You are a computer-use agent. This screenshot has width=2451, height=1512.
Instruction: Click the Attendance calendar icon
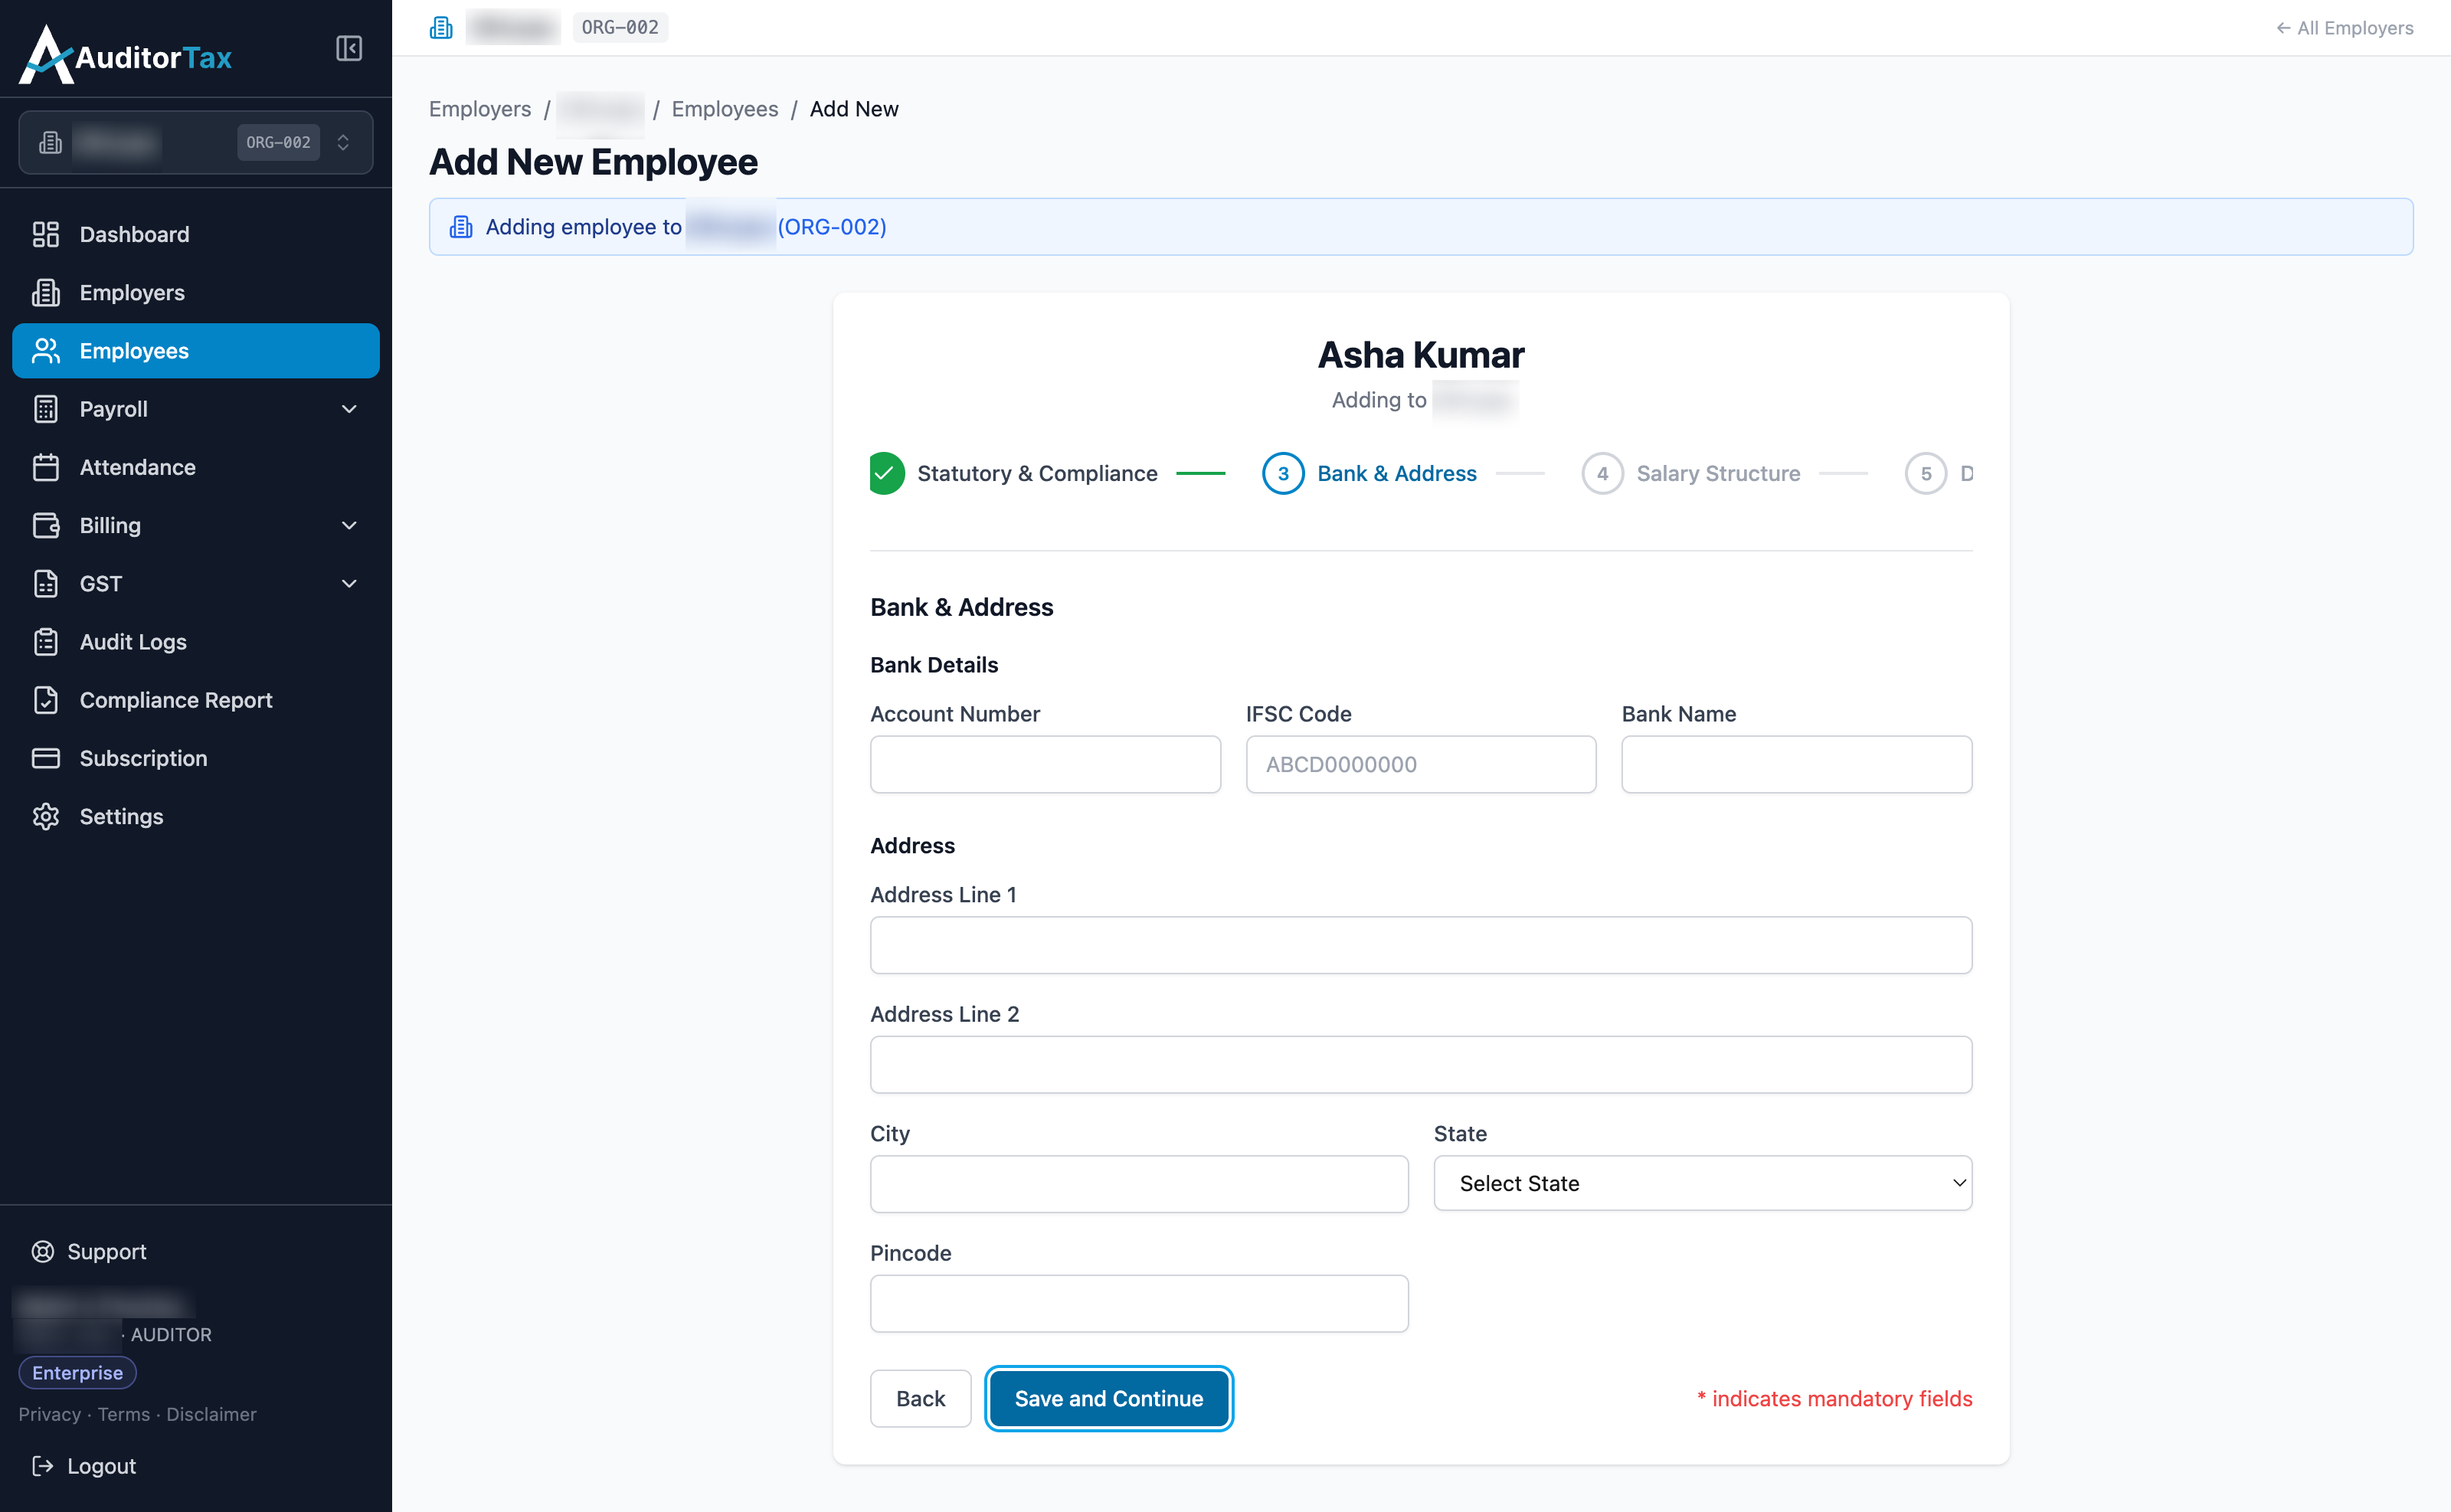pos(46,467)
